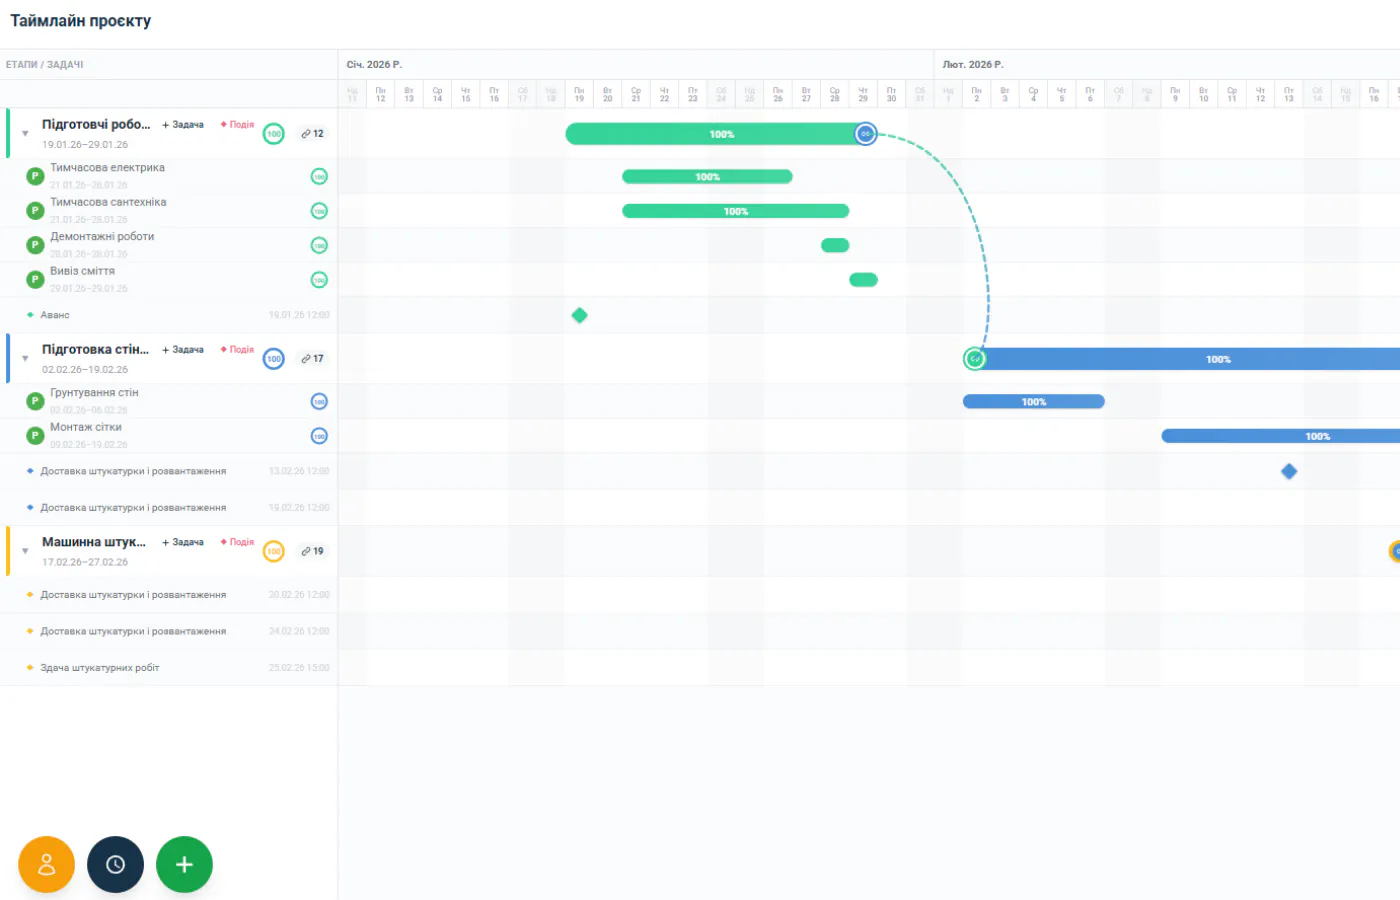Click the dependency connector at green bar's end
This screenshot has width=1400, height=900.
point(866,134)
